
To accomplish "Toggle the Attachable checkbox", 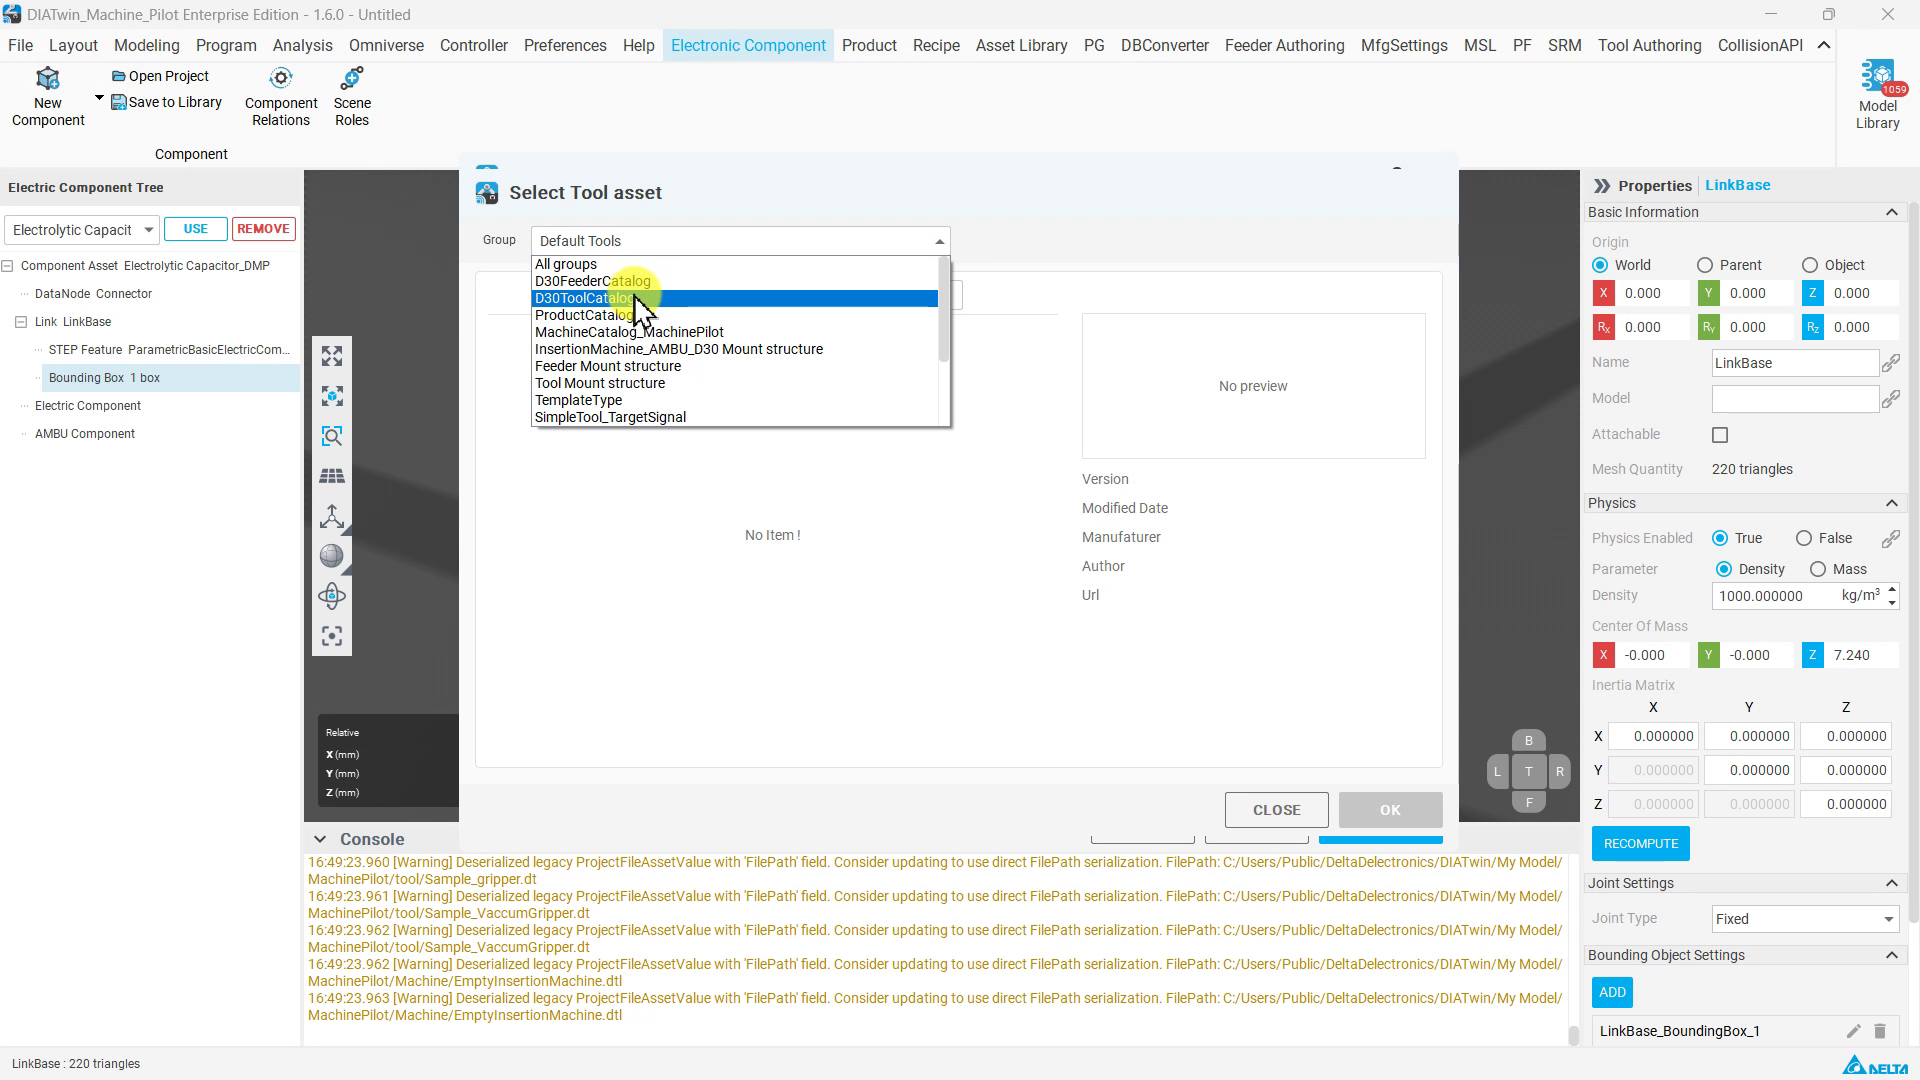I will 1720,435.
